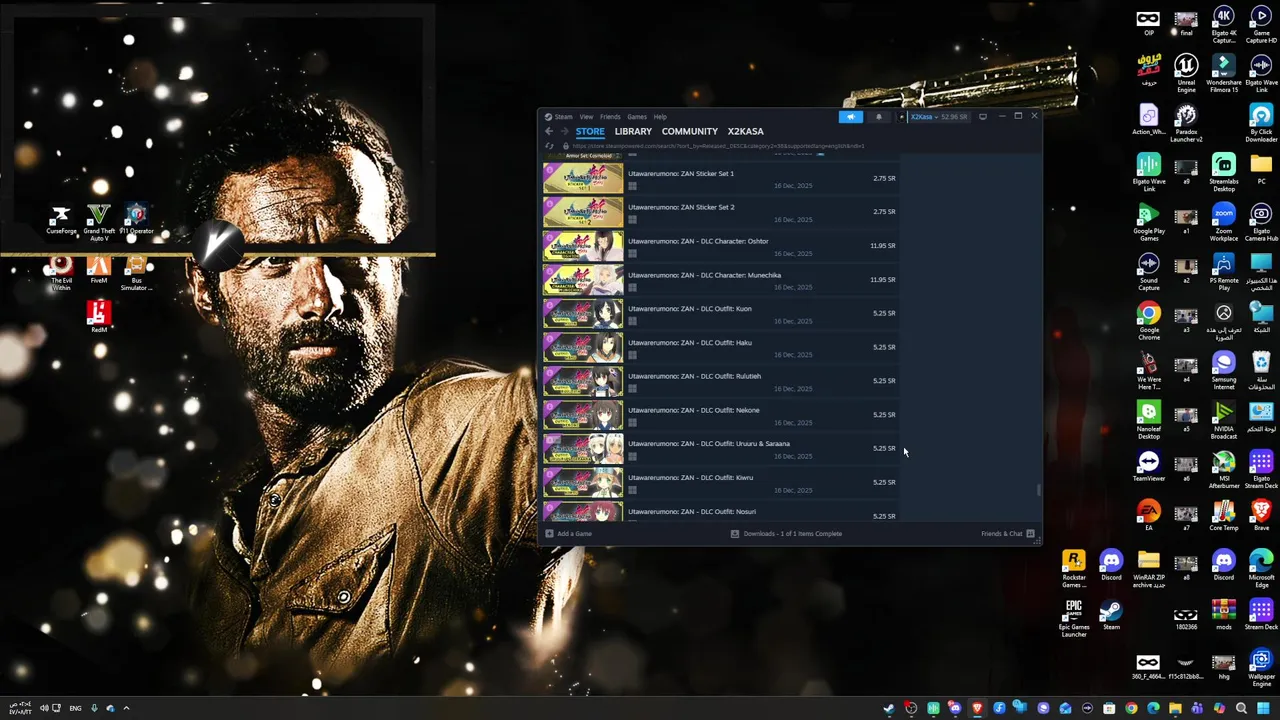This screenshot has height=720, width=1280.
Task: Open FiveM desktop shortcut
Action: [98, 269]
